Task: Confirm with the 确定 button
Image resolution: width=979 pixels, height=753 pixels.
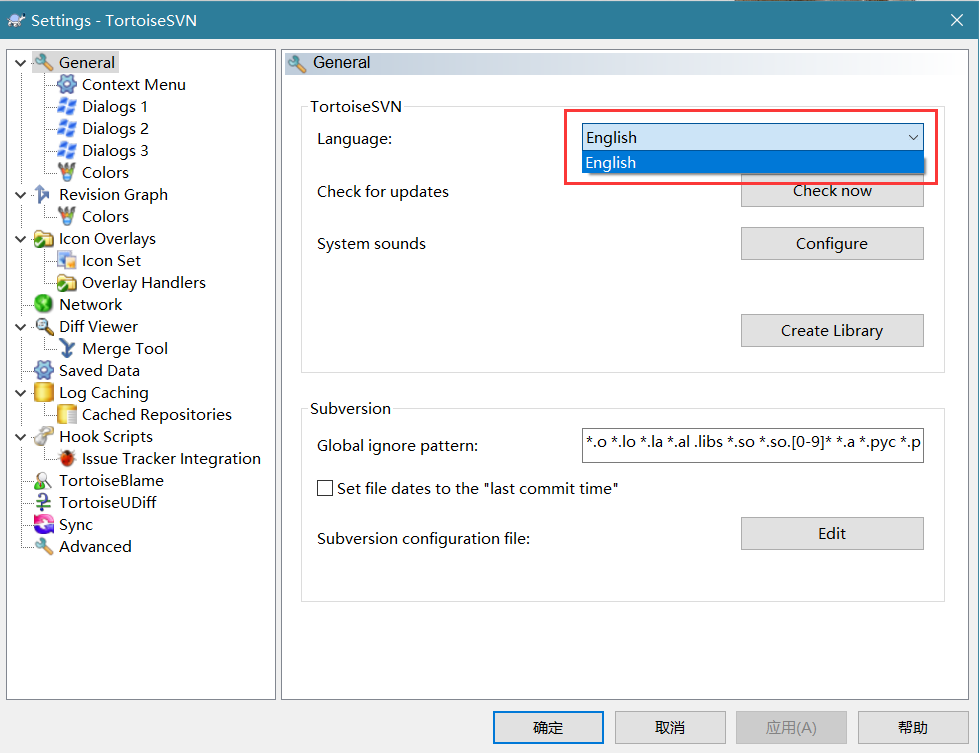Action: pos(548,727)
